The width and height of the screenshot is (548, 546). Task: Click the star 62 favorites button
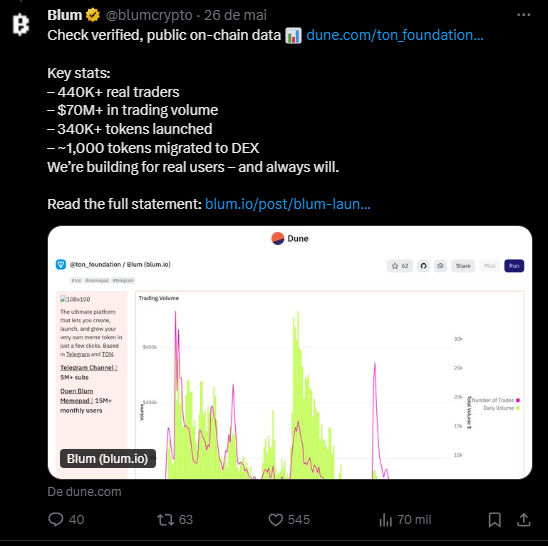[400, 266]
